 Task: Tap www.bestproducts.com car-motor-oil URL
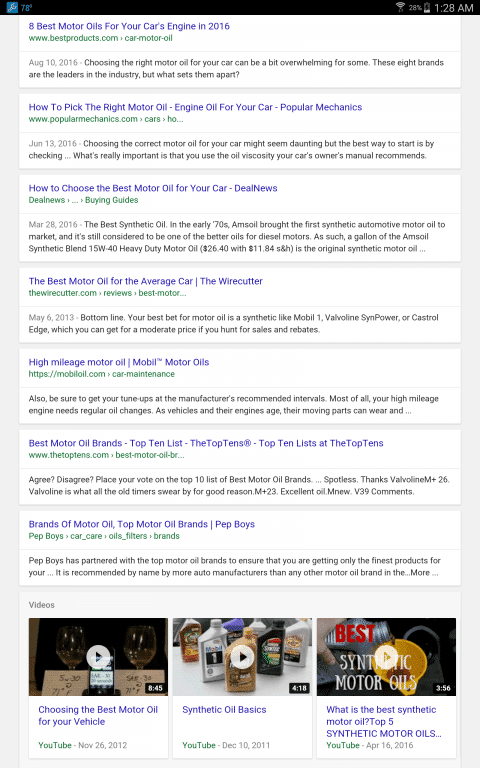pyautogui.click(x=100, y=38)
